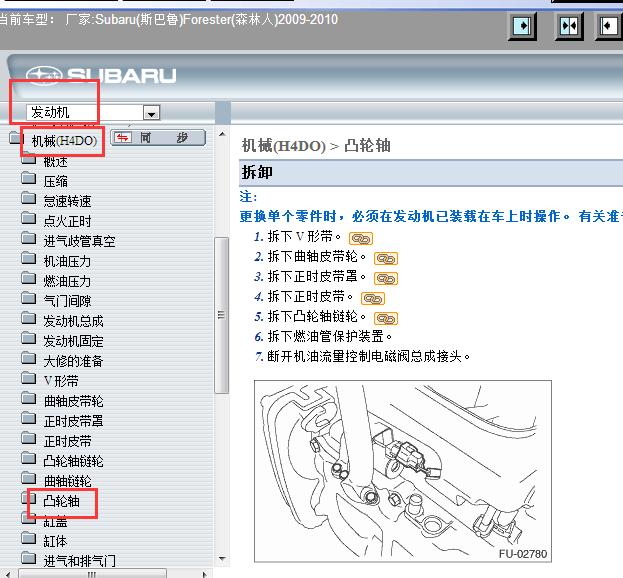Screen dimensions: 623x578
Task: Click folder icon beside V 形带
Action: coord(28,378)
